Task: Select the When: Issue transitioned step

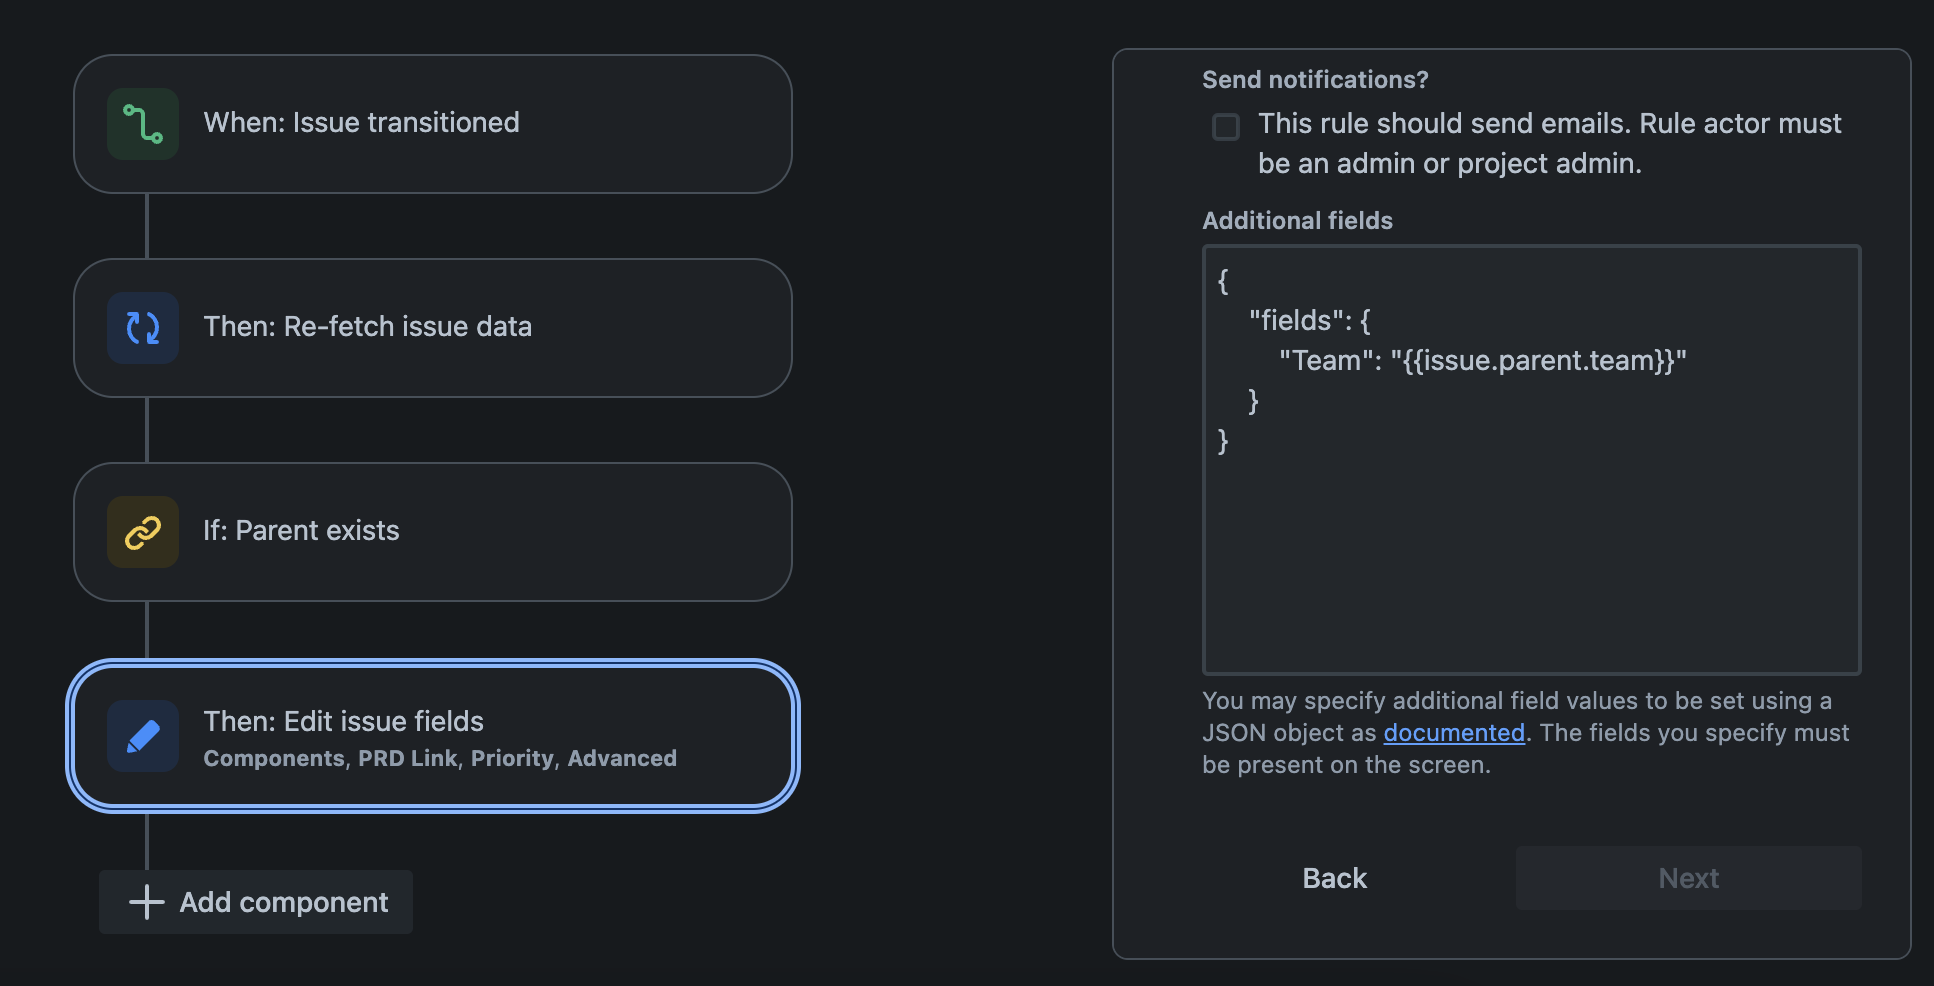Action: pyautogui.click(x=432, y=124)
